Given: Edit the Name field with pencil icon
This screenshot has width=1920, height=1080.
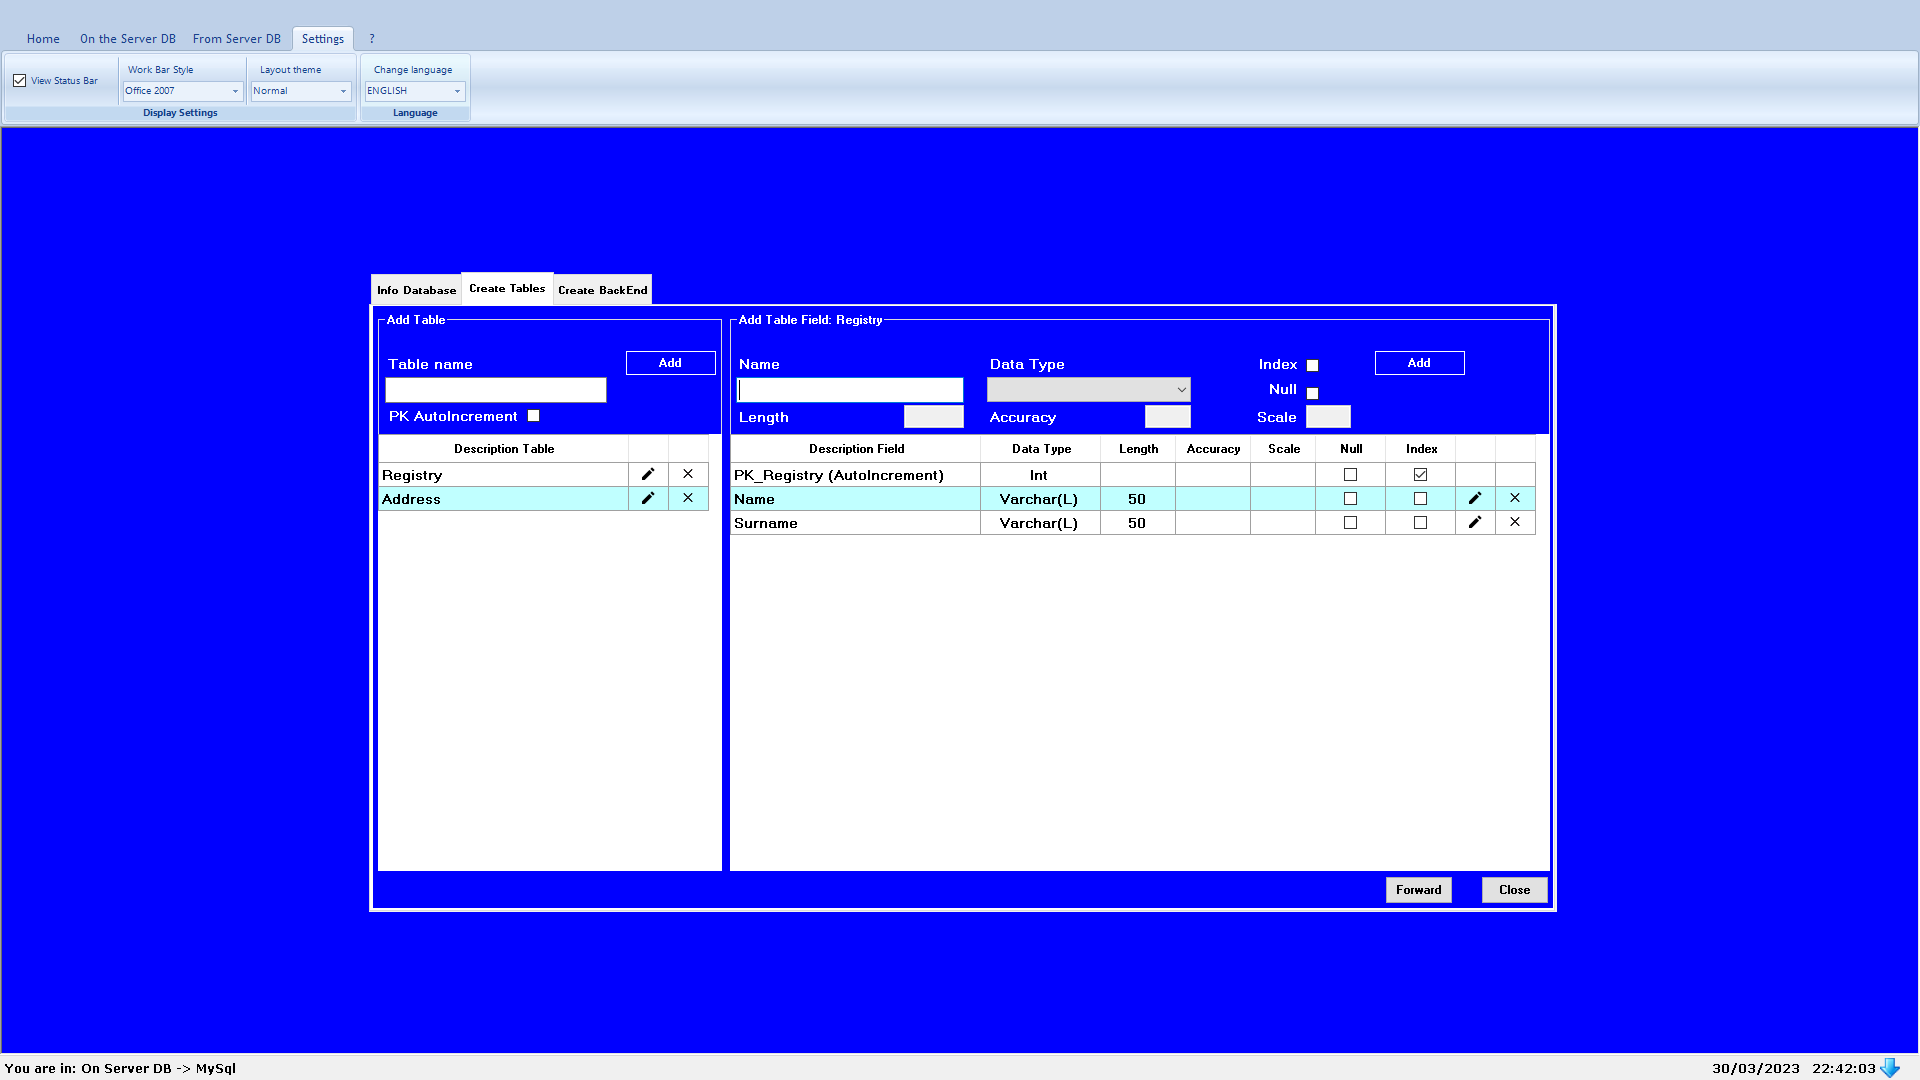Looking at the screenshot, I should pyautogui.click(x=1475, y=498).
